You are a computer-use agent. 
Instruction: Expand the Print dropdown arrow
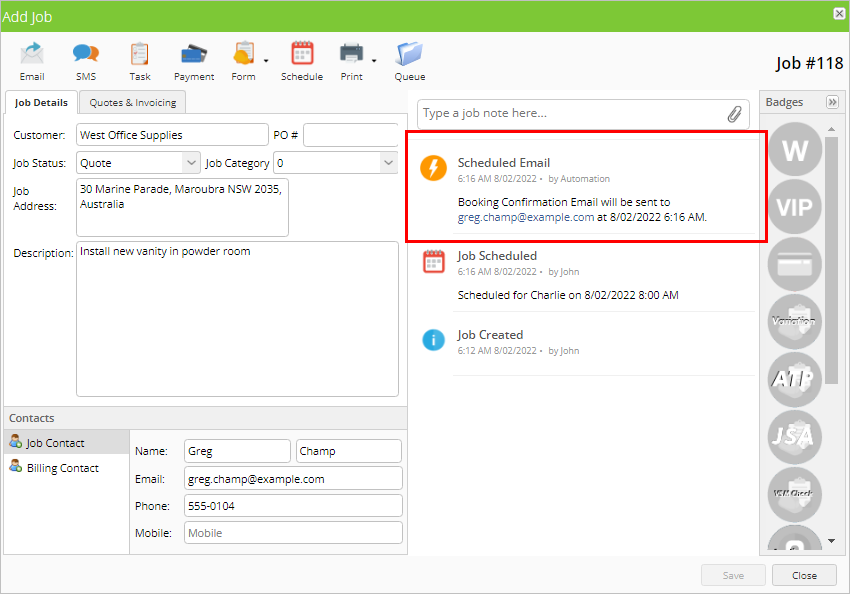(374, 61)
